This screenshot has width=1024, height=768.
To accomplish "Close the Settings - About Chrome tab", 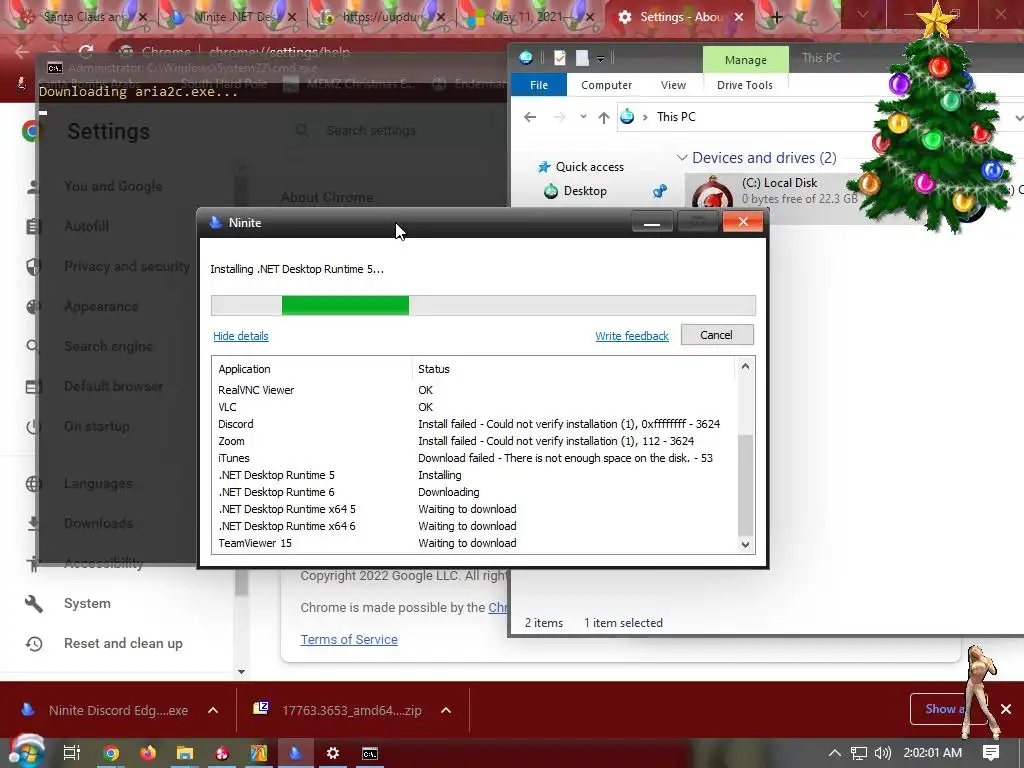I will click(x=739, y=18).
